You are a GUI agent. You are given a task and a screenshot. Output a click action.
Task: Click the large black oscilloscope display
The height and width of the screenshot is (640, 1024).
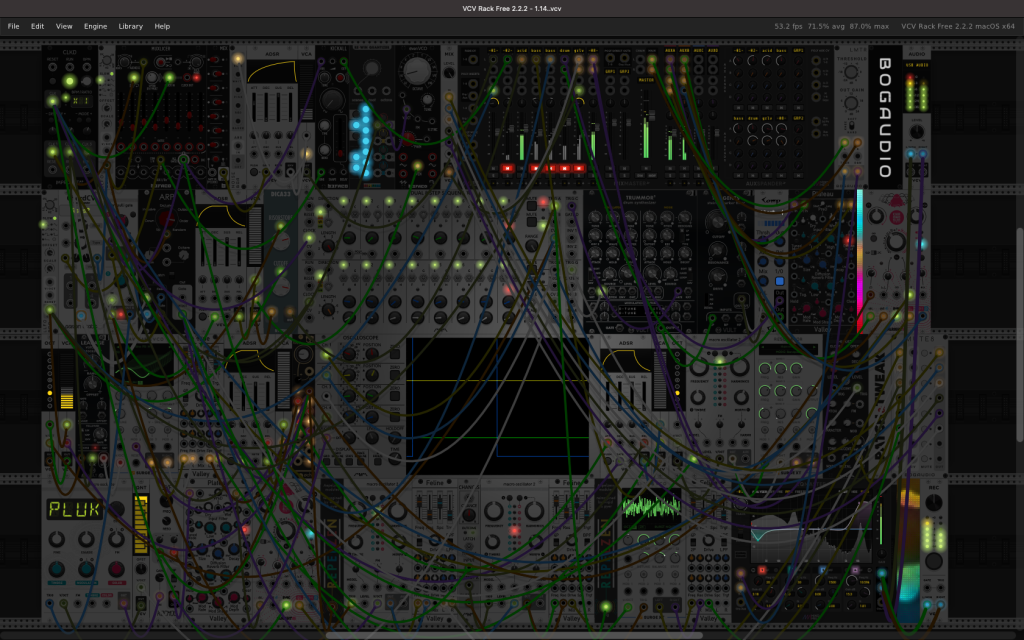point(498,406)
